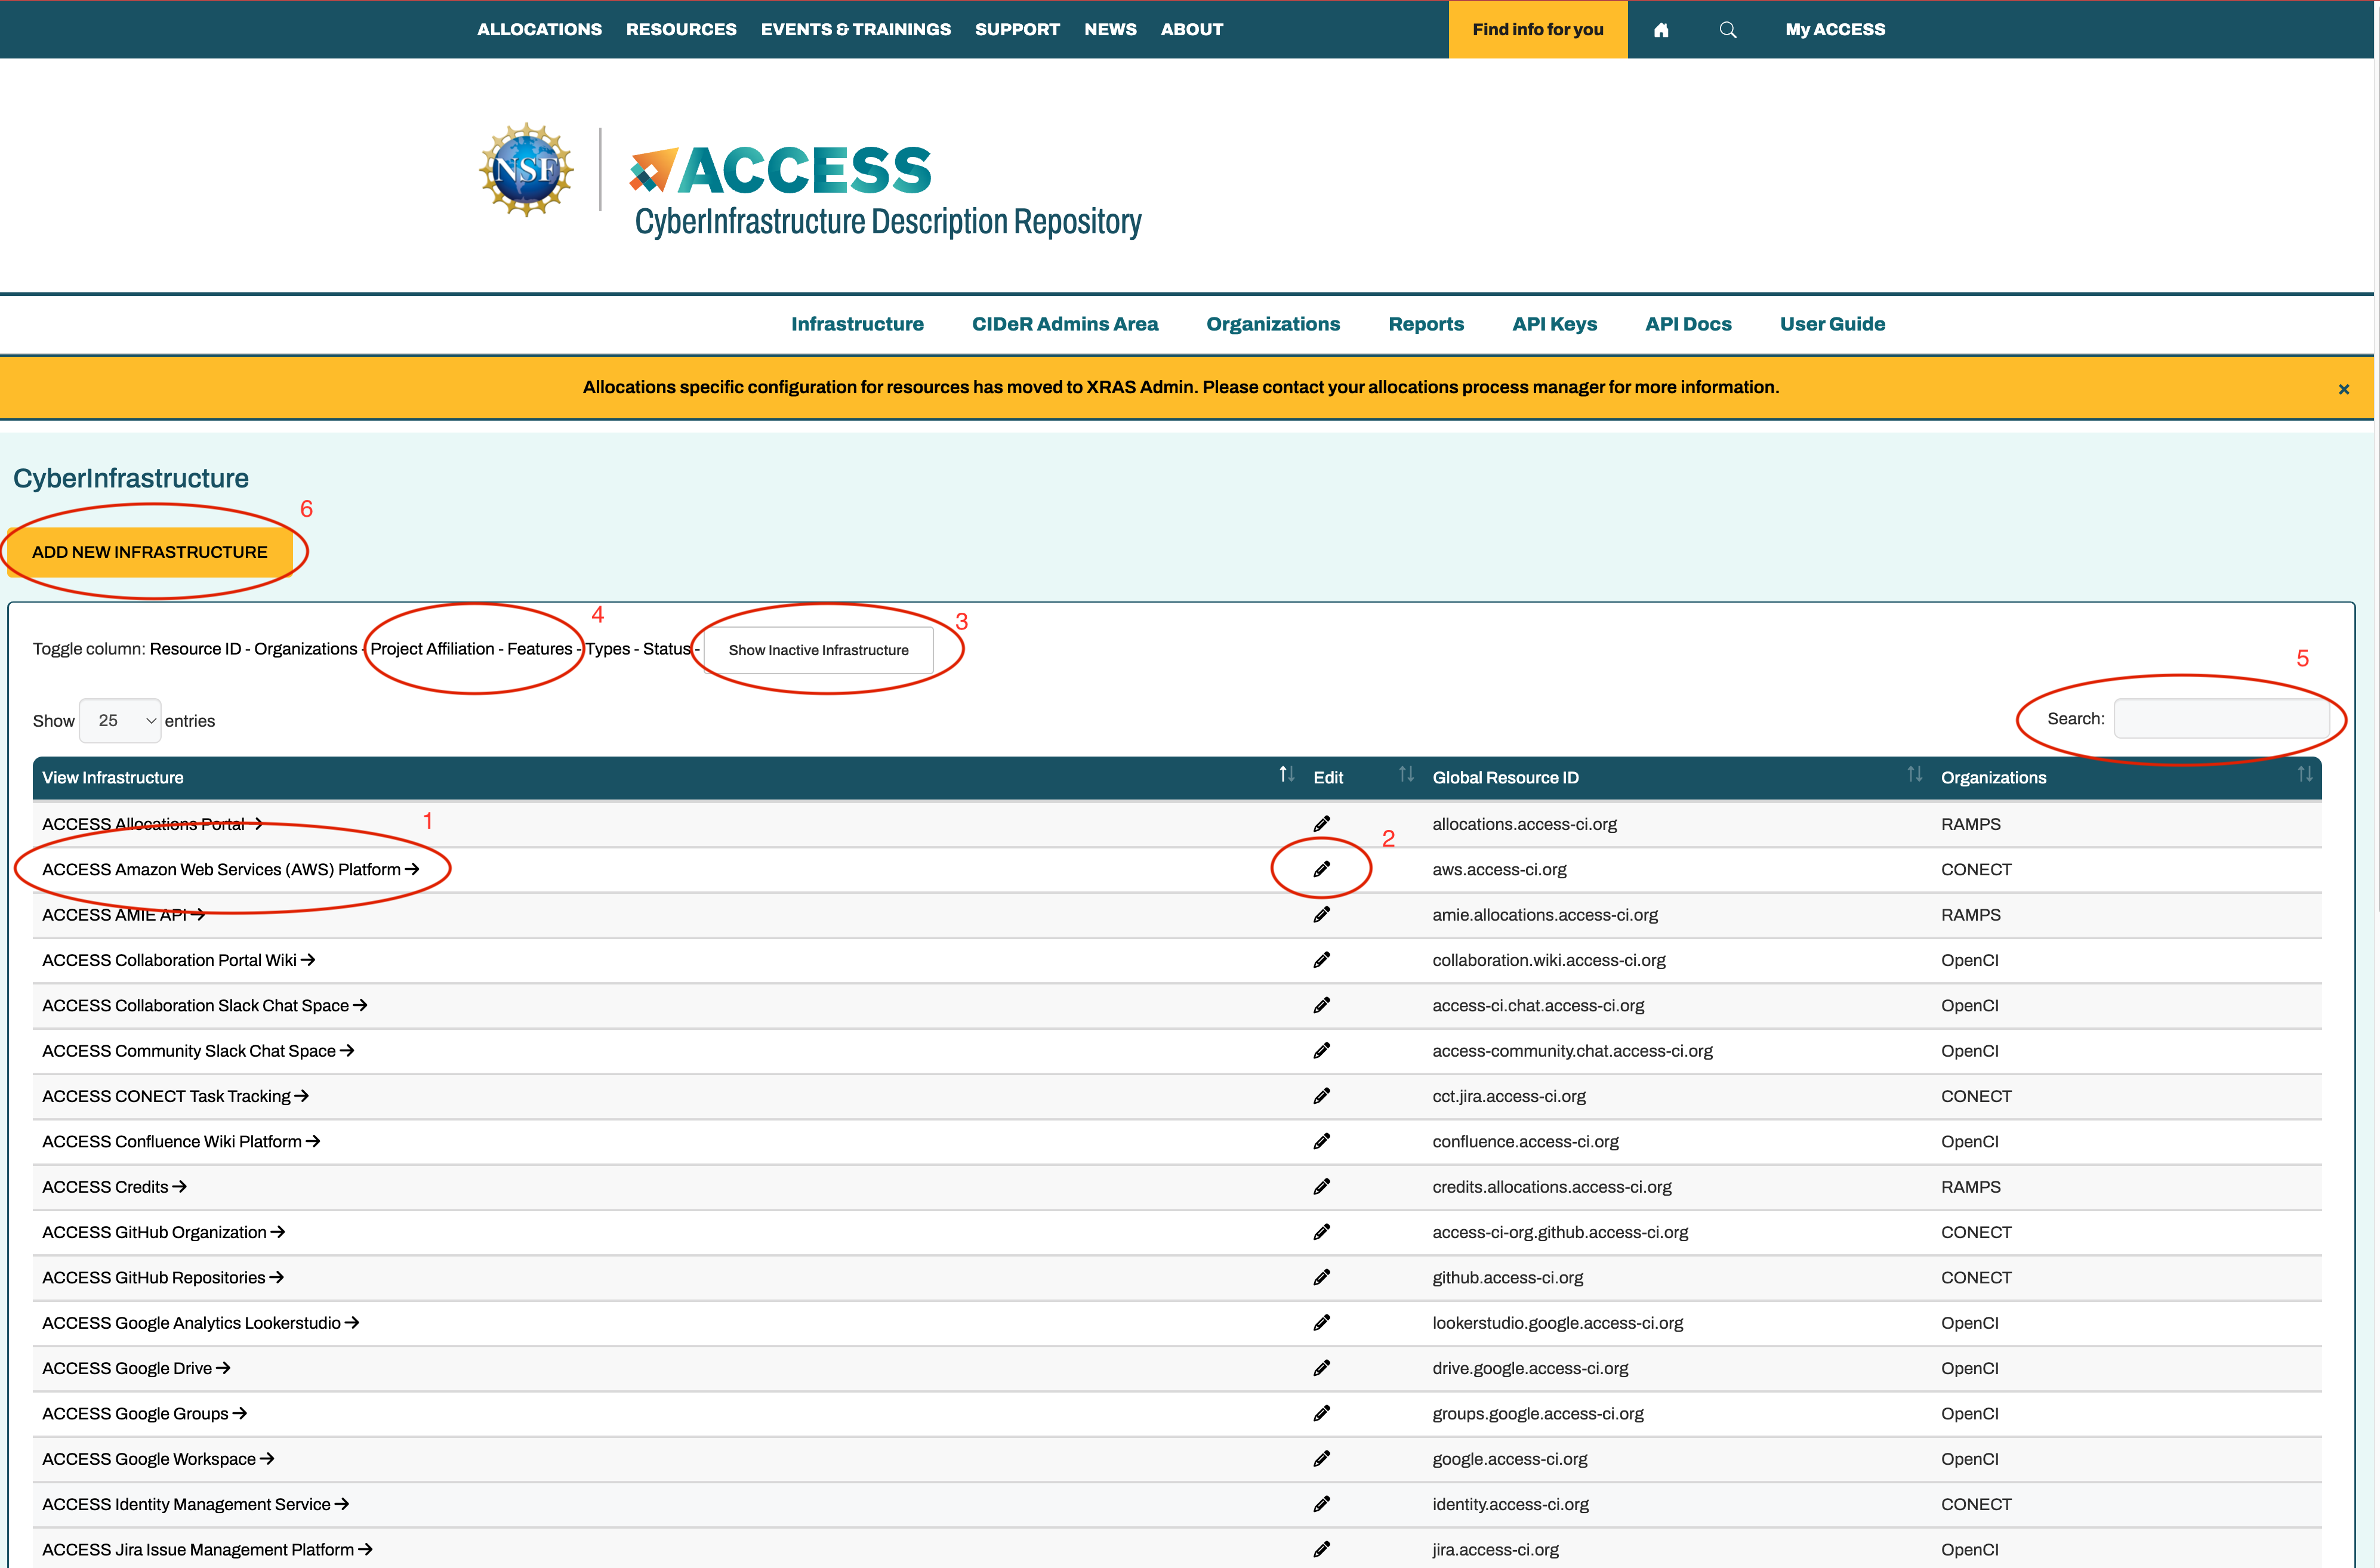
Task: Open the ABOUT top menu
Action: click(x=1192, y=30)
